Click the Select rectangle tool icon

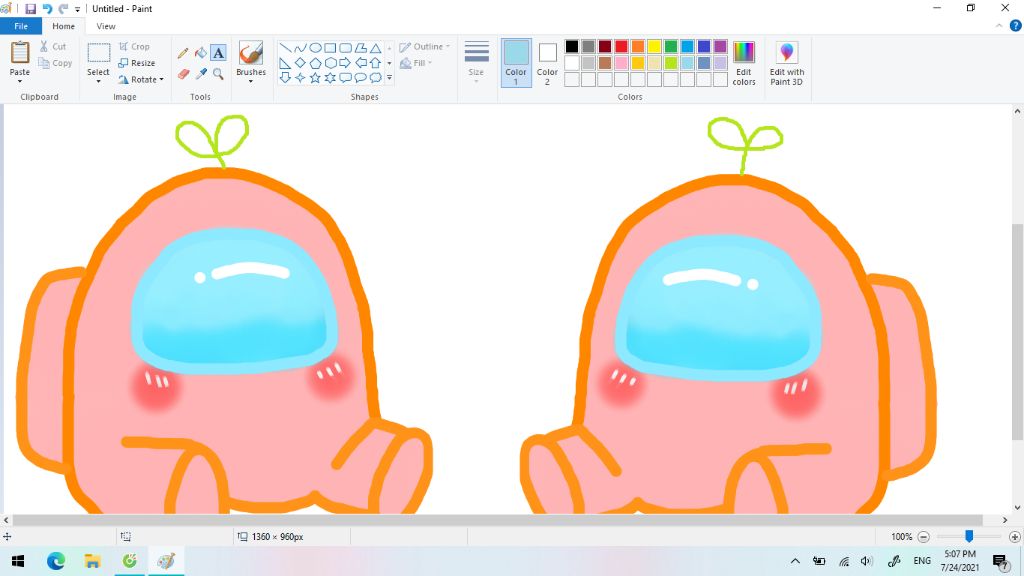[x=99, y=53]
